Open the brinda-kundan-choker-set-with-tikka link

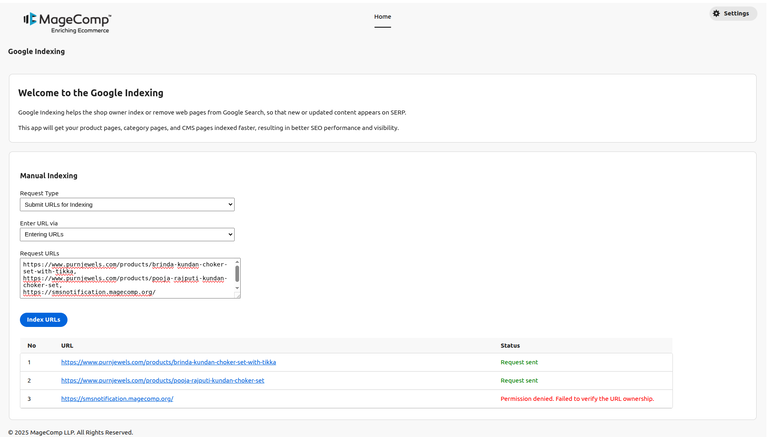point(168,362)
